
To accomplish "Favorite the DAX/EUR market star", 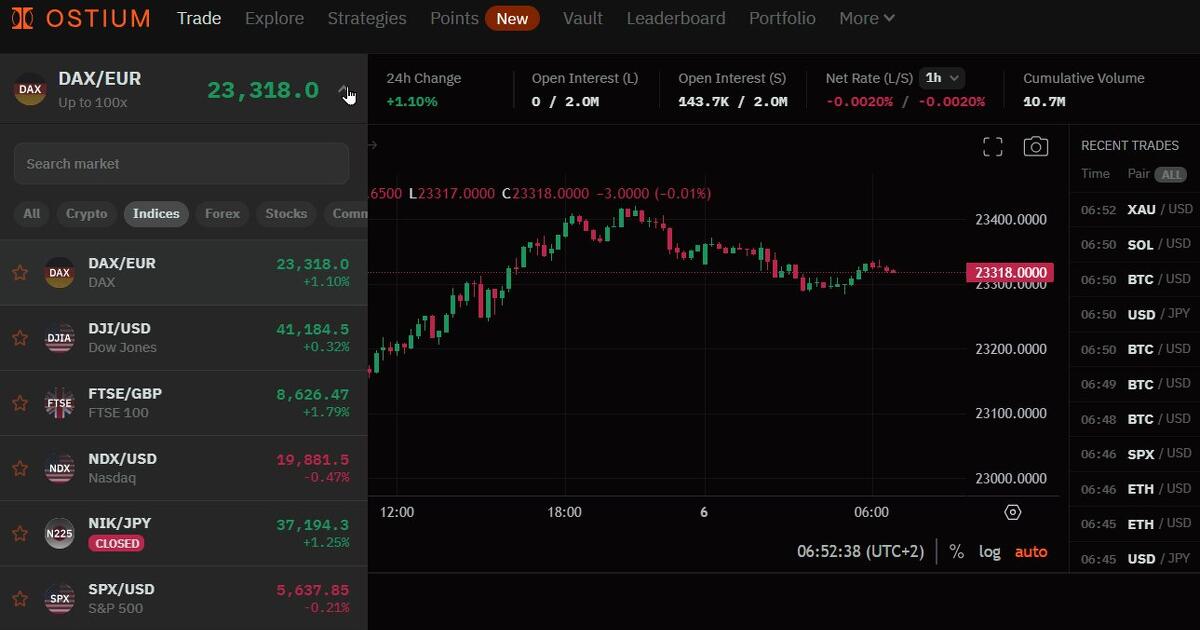I will [20, 272].
